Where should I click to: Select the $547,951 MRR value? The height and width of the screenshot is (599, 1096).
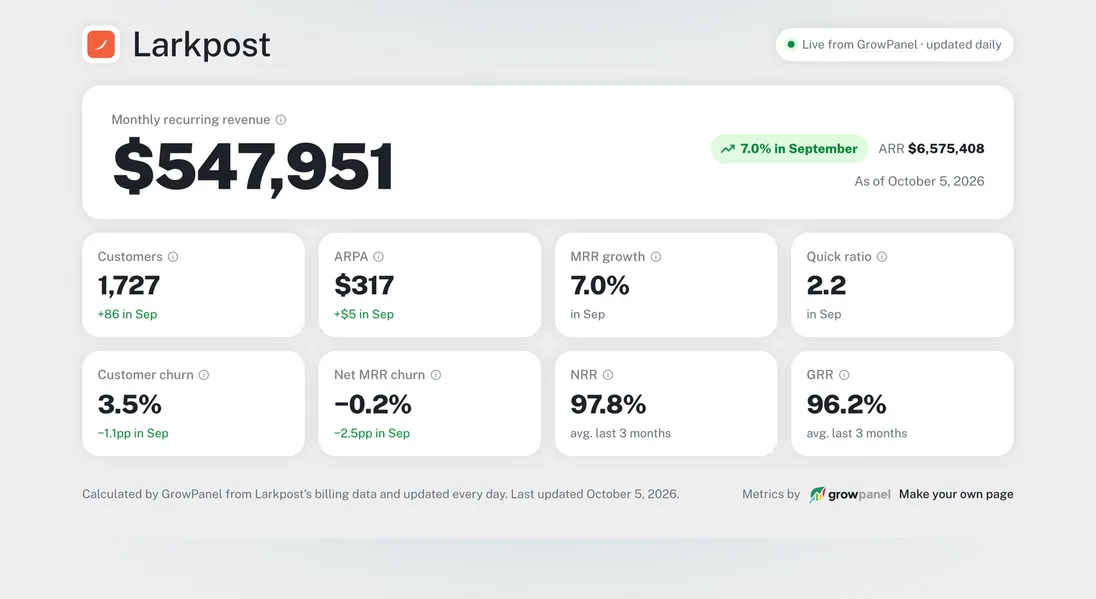click(253, 166)
